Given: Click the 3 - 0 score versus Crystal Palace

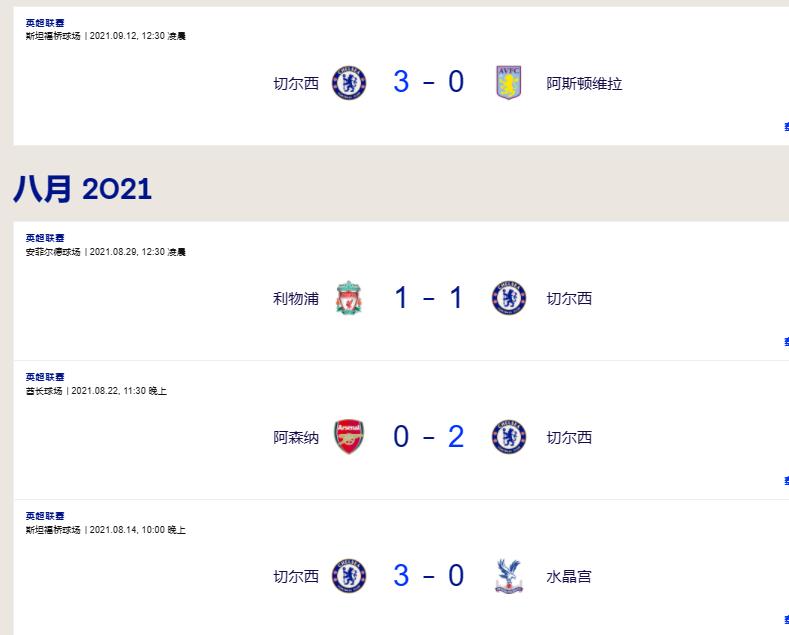Looking at the screenshot, I should [x=429, y=576].
